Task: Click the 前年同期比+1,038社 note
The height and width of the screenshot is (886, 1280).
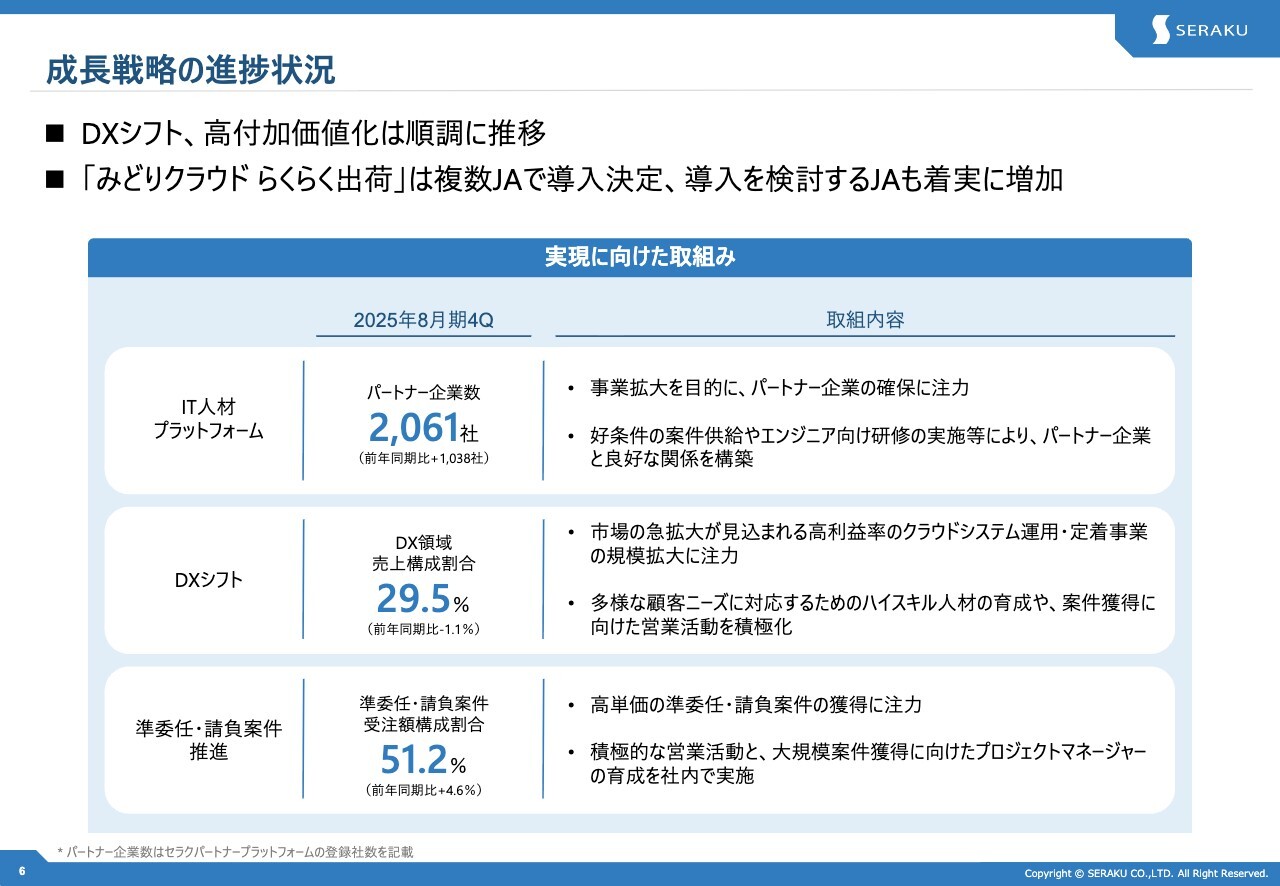Action: pyautogui.click(x=423, y=458)
